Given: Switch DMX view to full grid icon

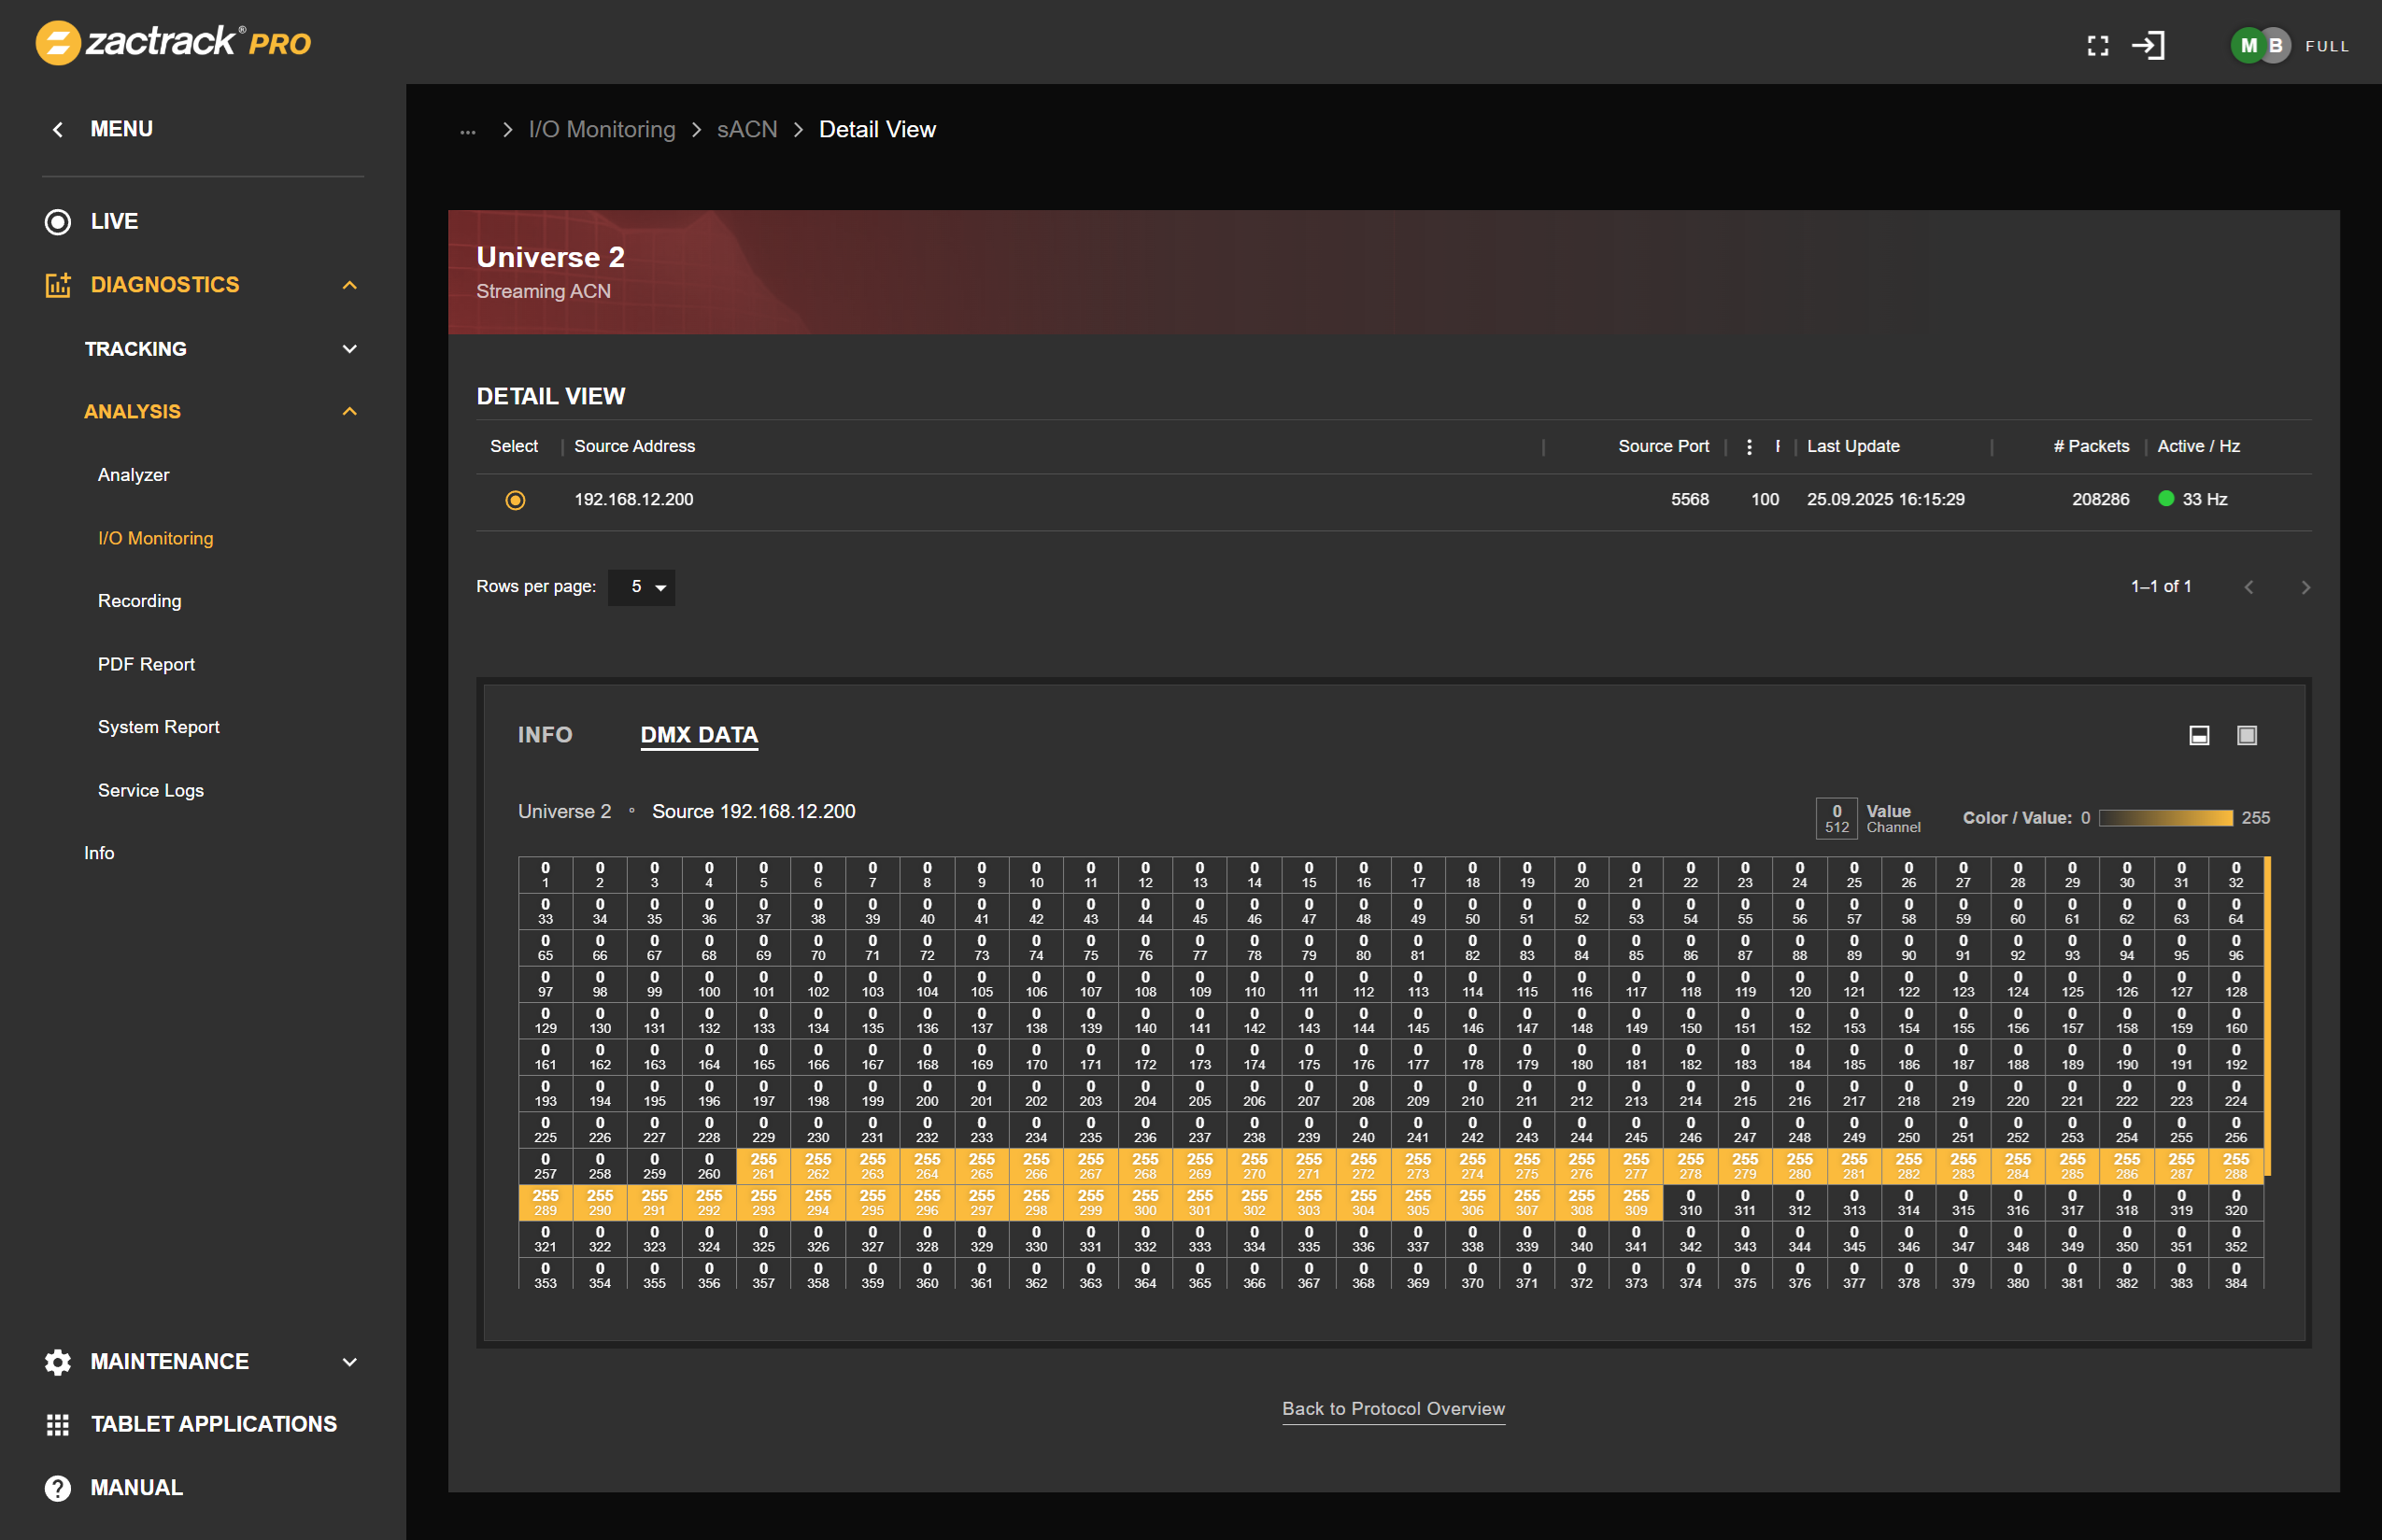Looking at the screenshot, I should (x=2247, y=735).
